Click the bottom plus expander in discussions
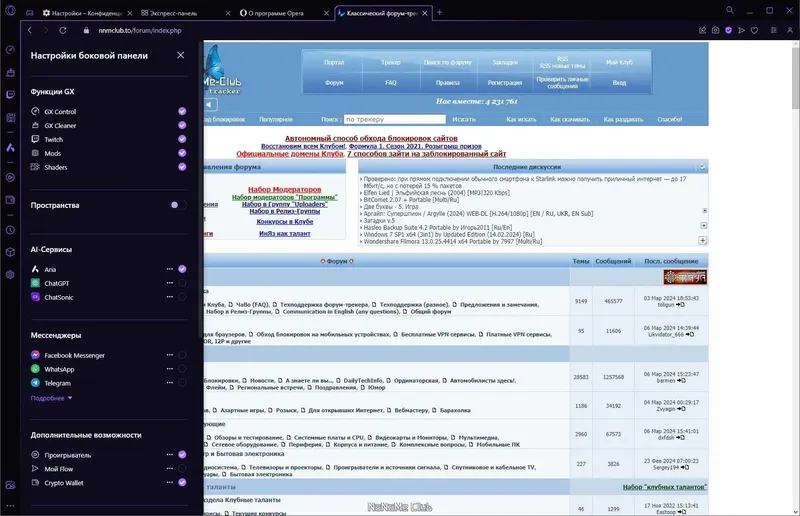This screenshot has height=516, width=800. tap(703, 240)
